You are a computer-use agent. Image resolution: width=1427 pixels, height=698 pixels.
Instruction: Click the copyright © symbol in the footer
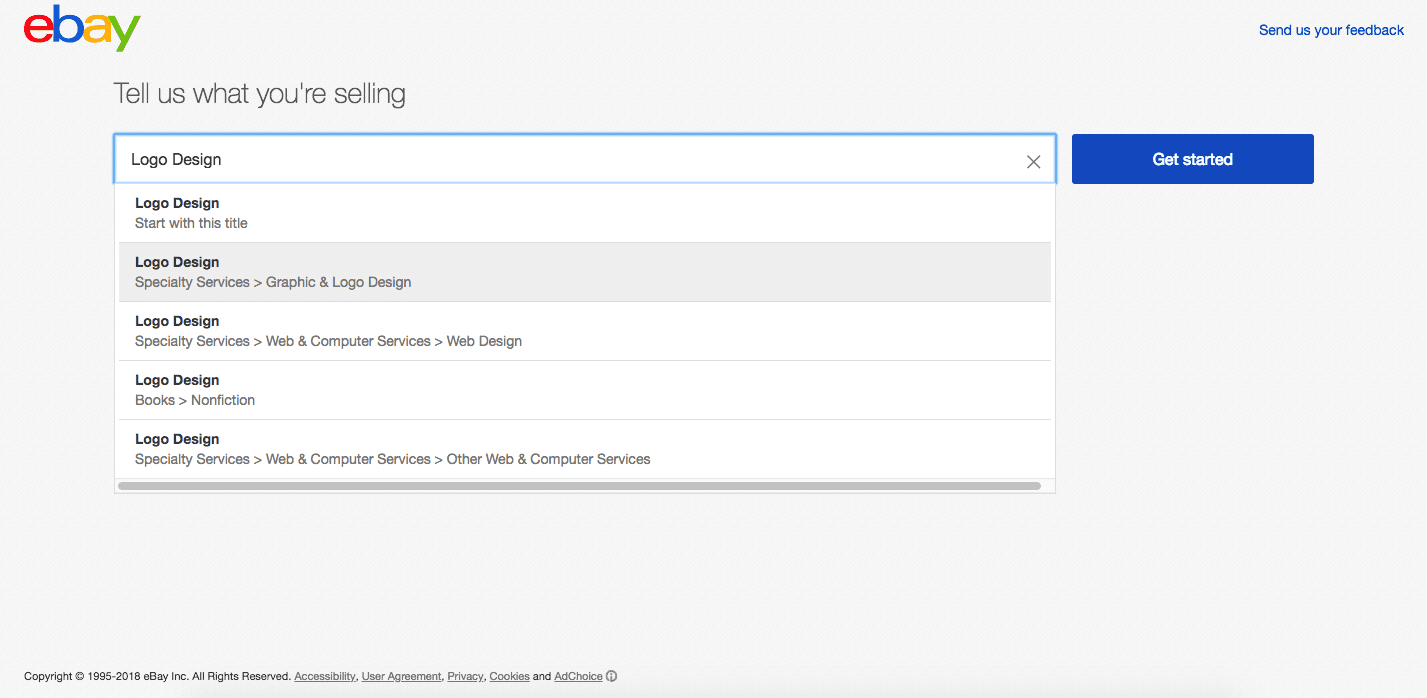(x=80, y=677)
